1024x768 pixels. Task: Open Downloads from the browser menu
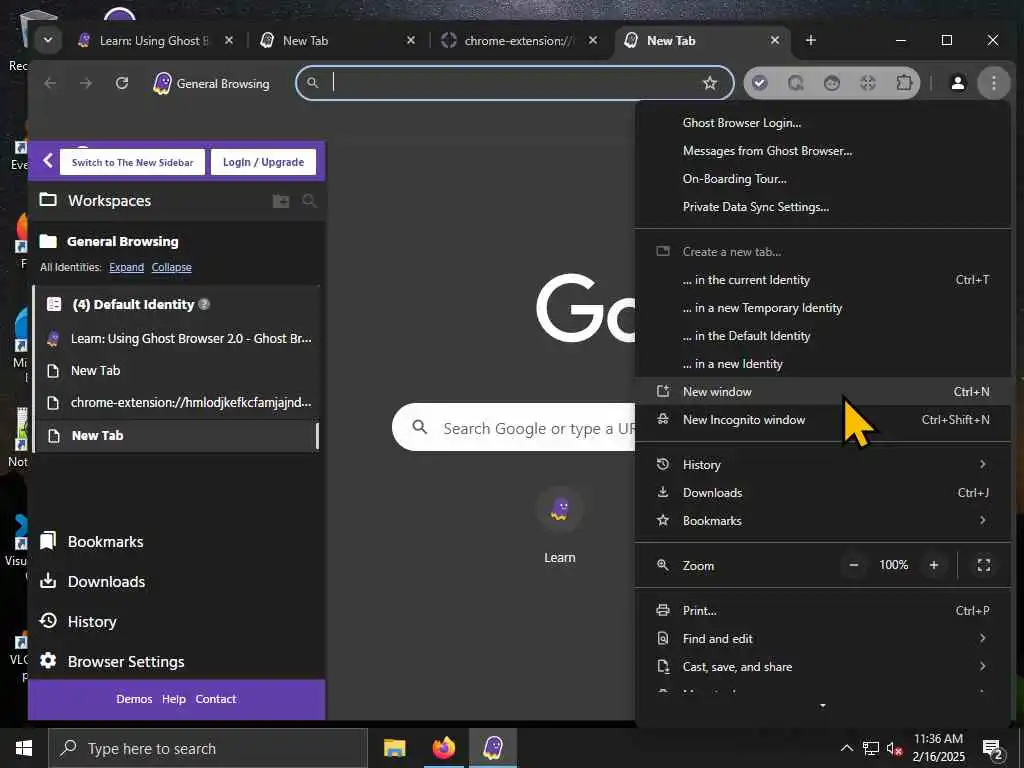(823, 492)
